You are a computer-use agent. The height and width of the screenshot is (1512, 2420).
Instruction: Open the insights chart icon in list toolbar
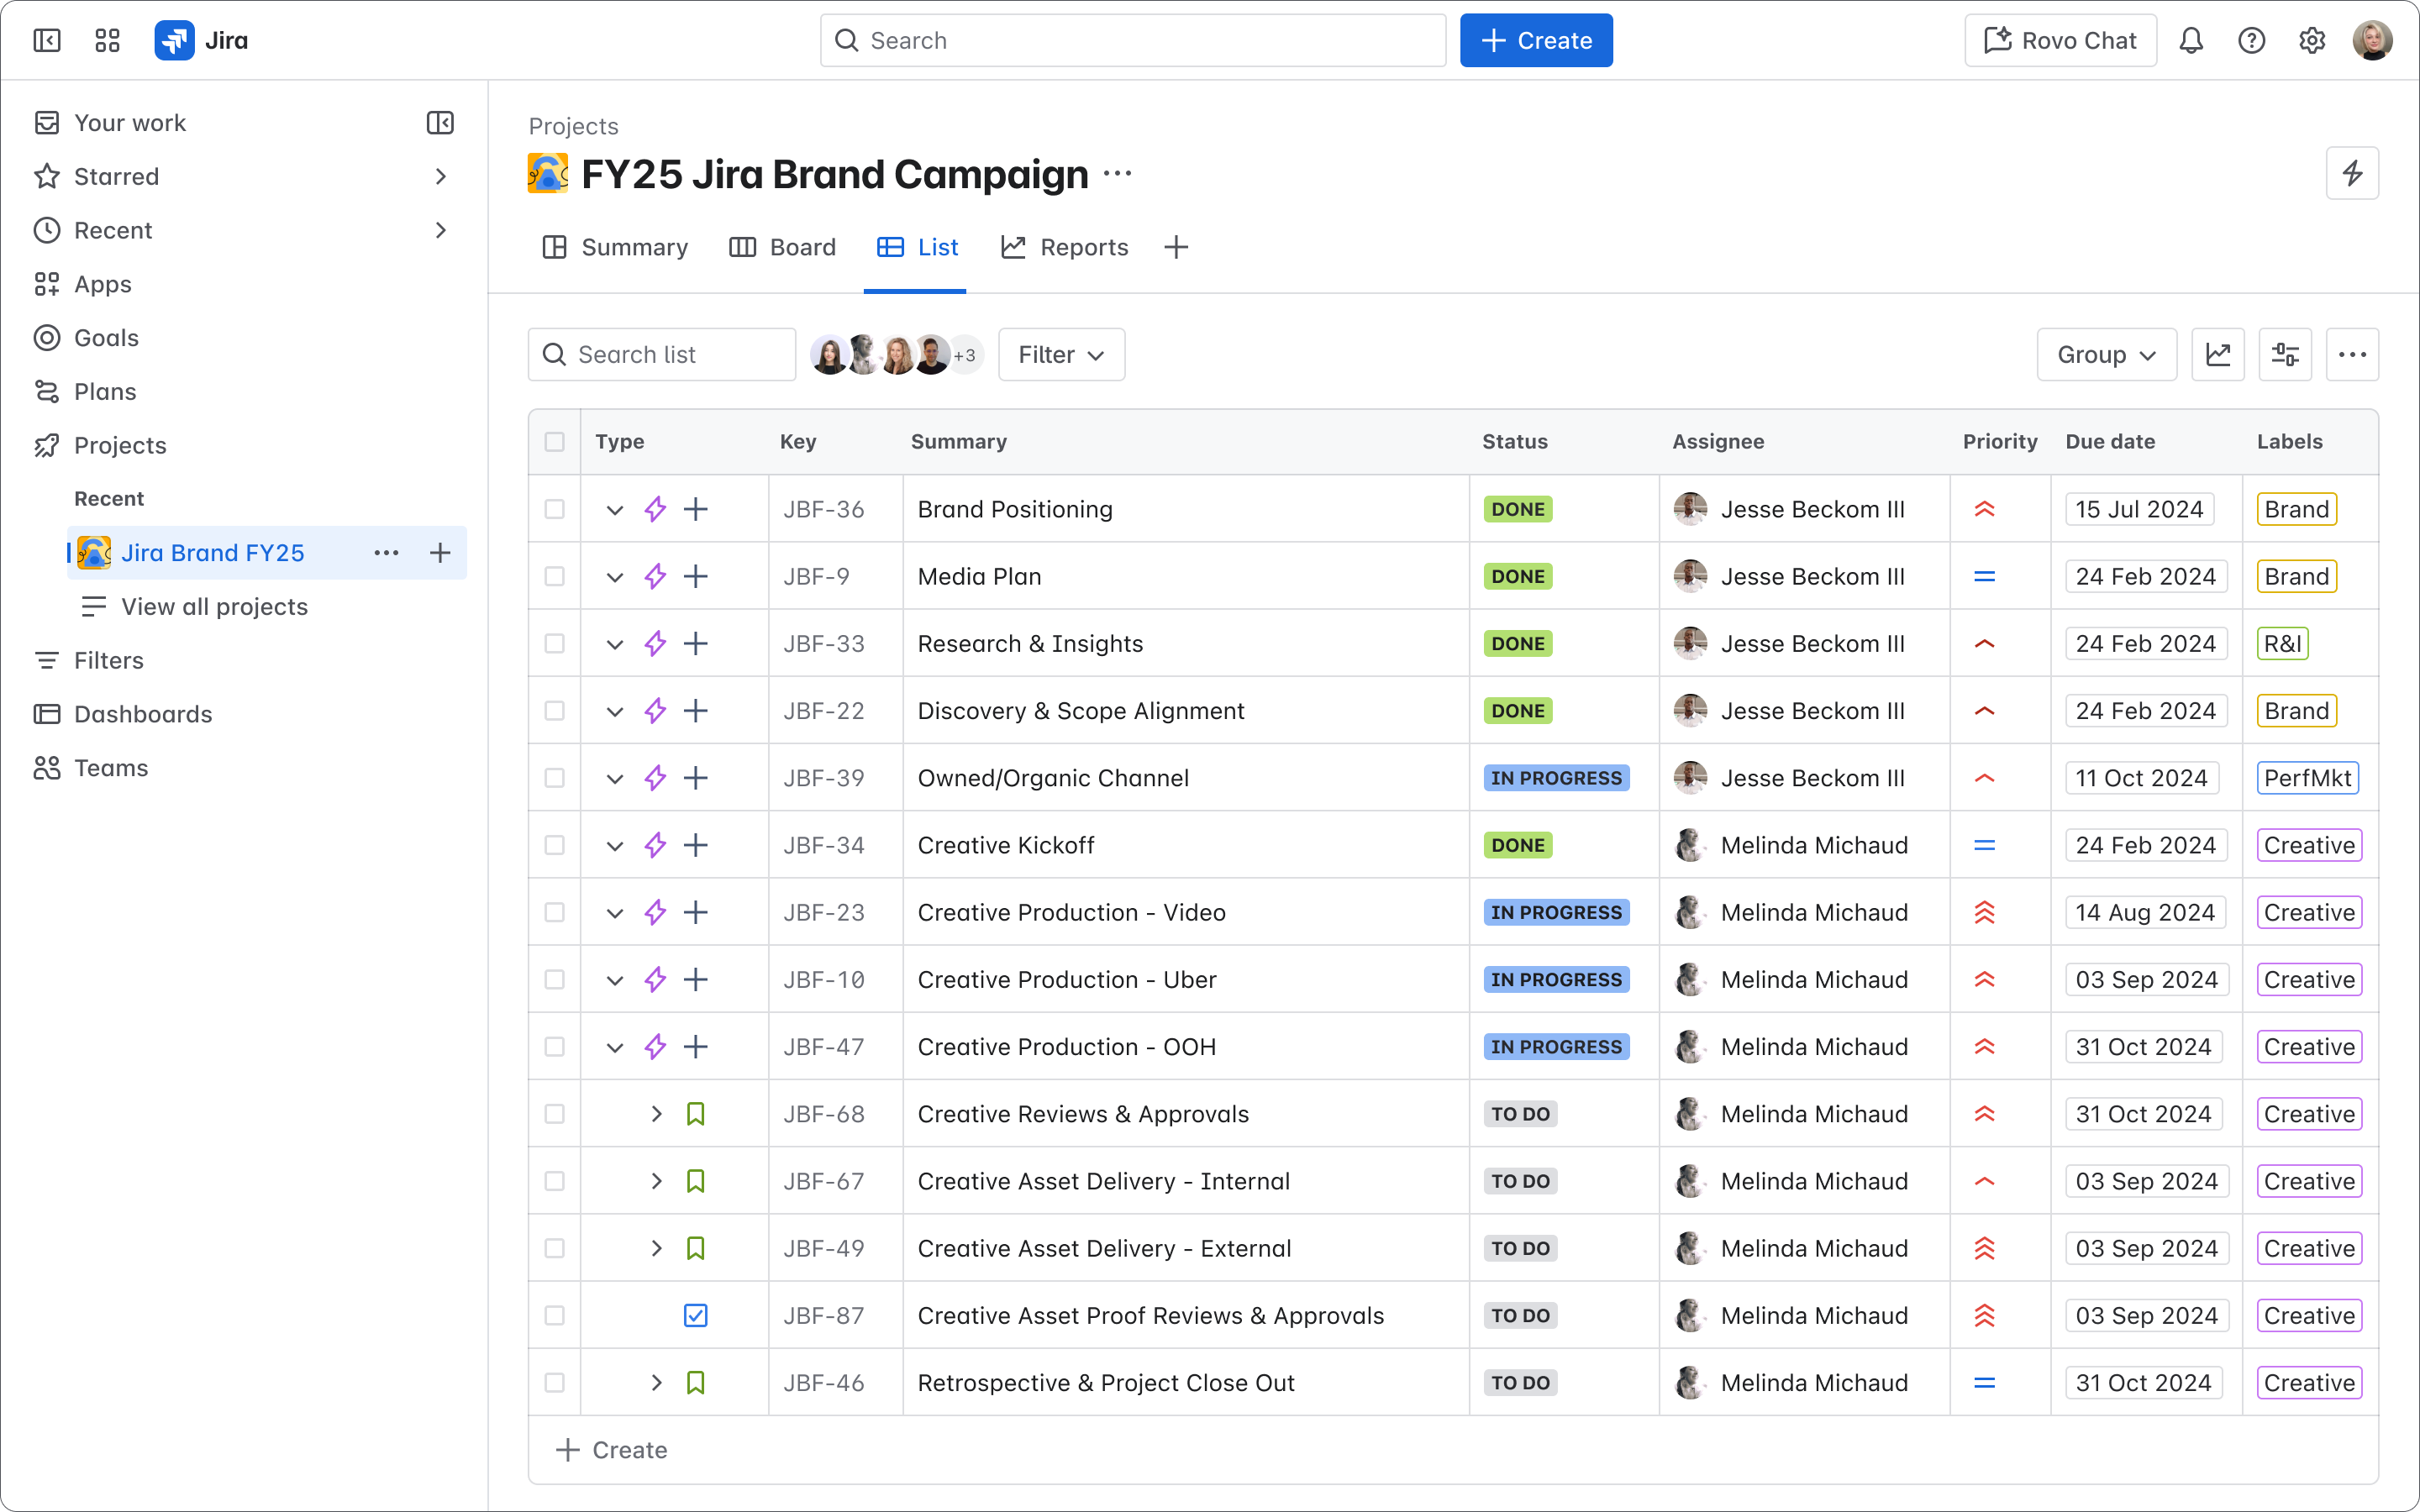pos(2218,354)
